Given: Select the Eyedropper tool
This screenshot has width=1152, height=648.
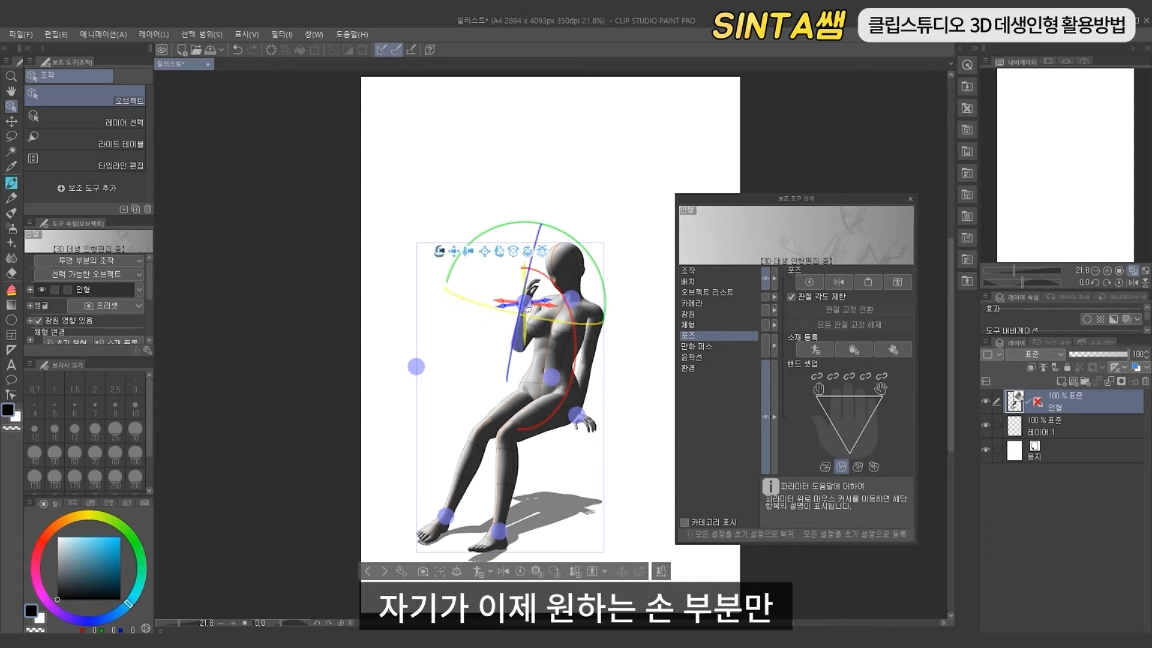Looking at the screenshot, I should click(x=11, y=167).
